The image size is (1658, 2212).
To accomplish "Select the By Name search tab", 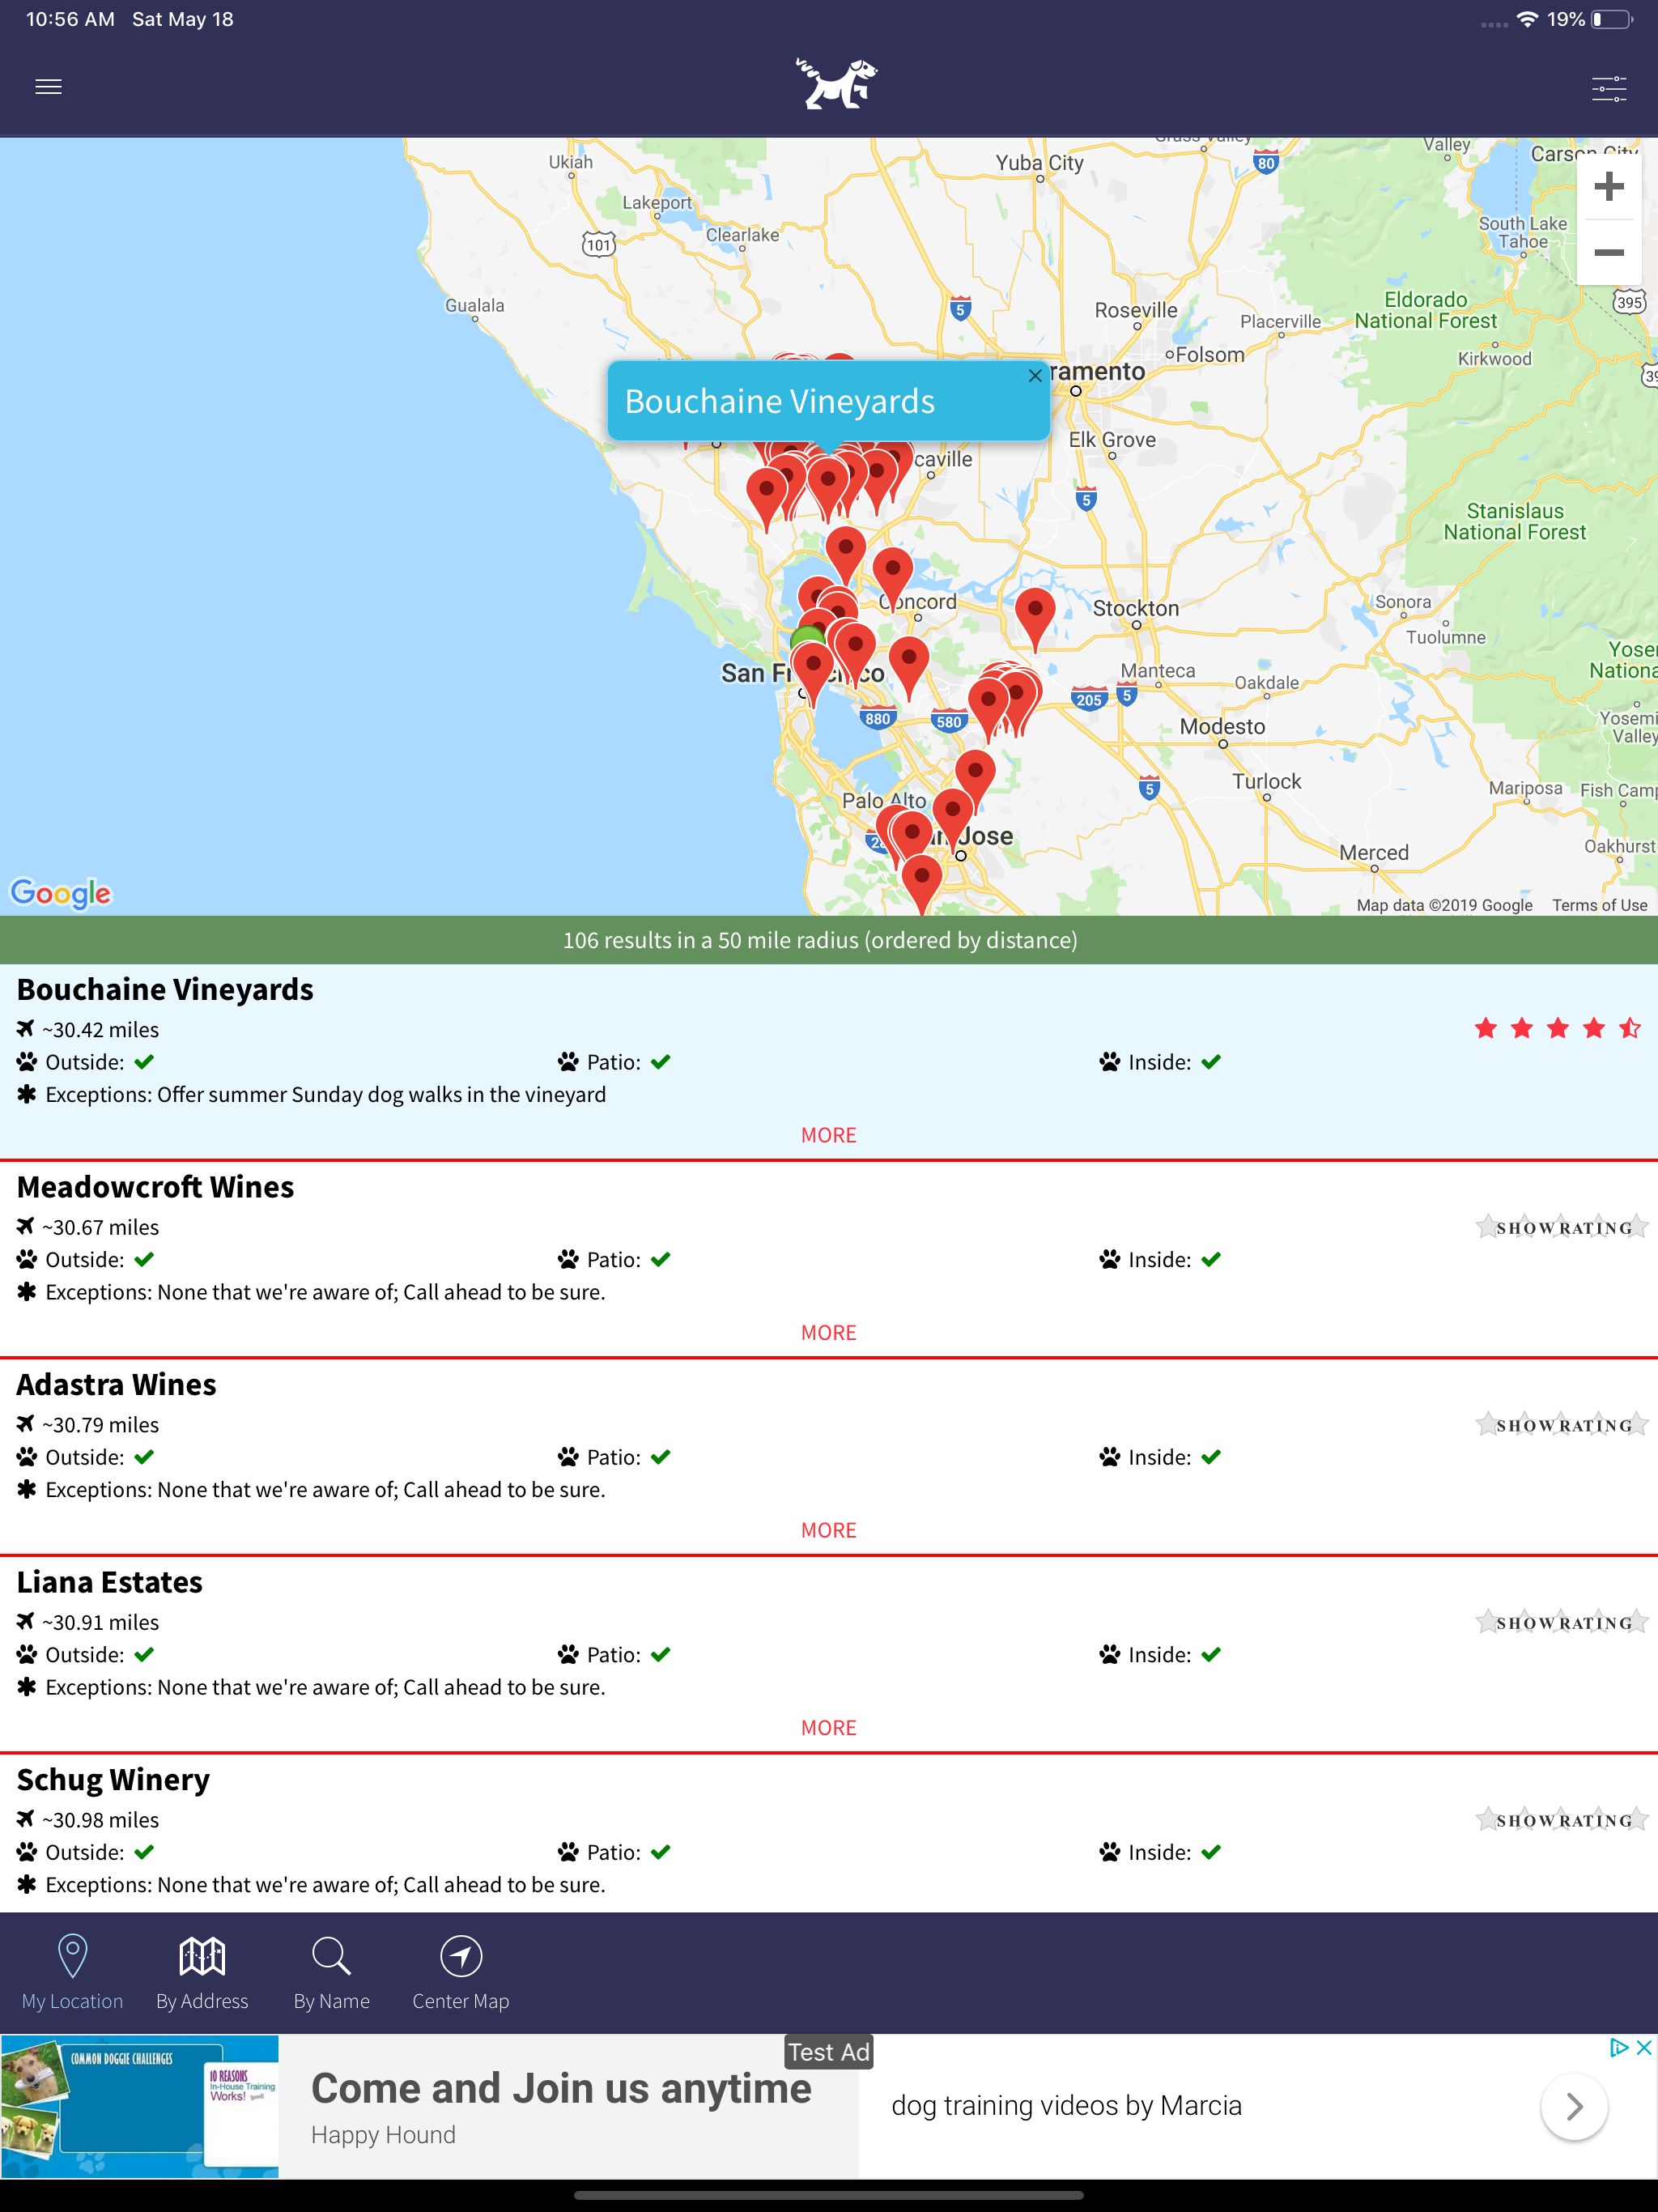I will pos(331,1971).
